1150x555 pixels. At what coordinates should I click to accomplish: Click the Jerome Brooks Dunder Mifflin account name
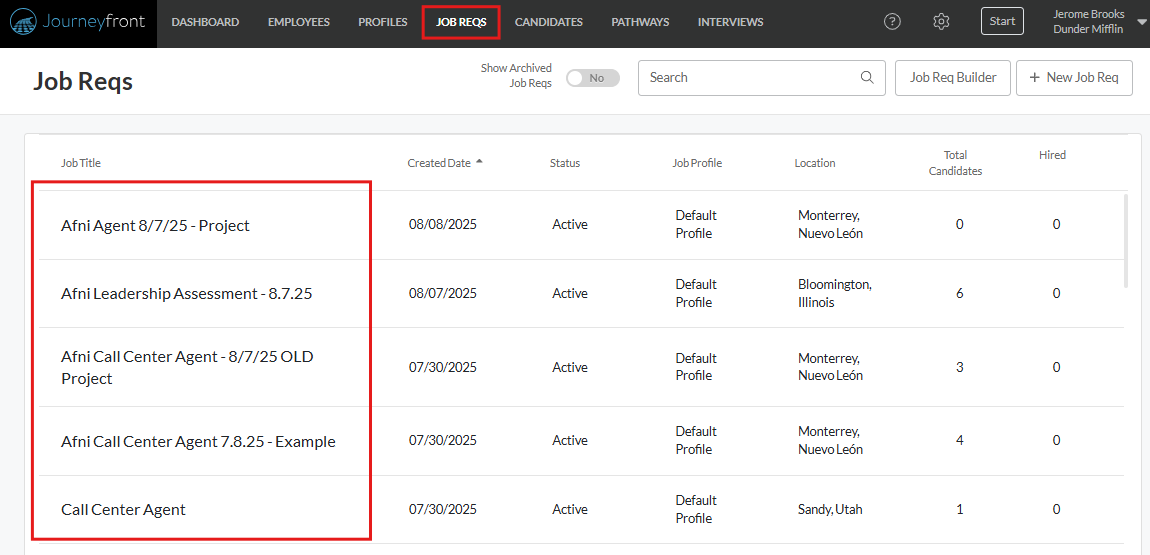[x=1088, y=22]
